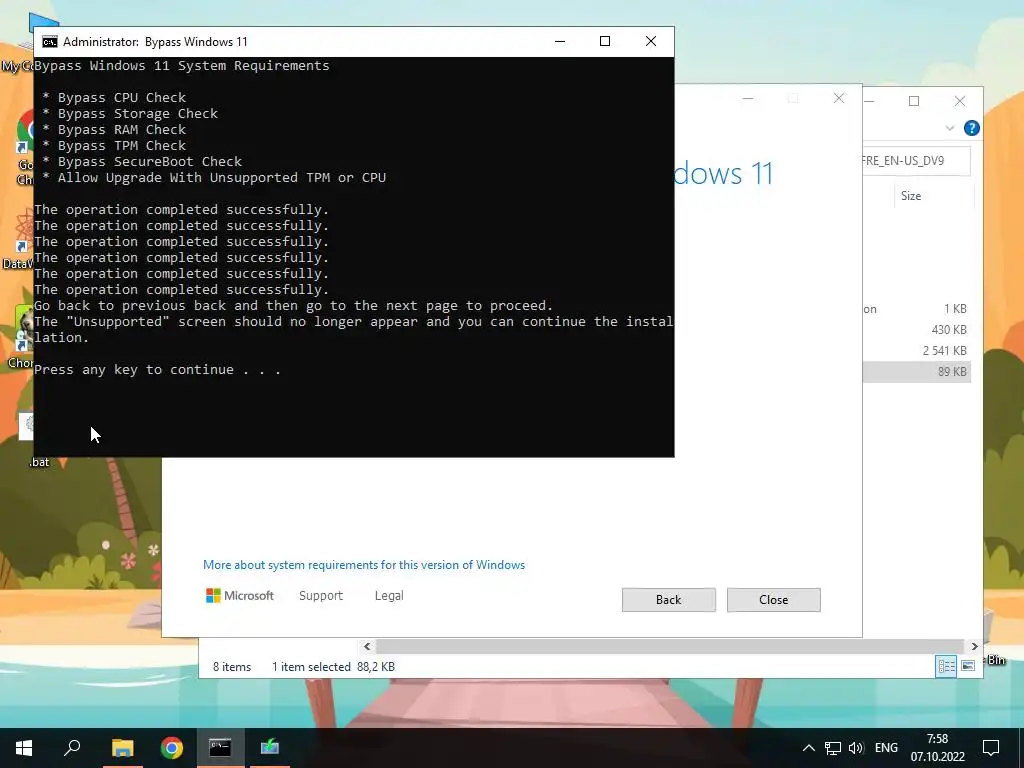Click Close button in Windows 11 Setup

pyautogui.click(x=774, y=600)
